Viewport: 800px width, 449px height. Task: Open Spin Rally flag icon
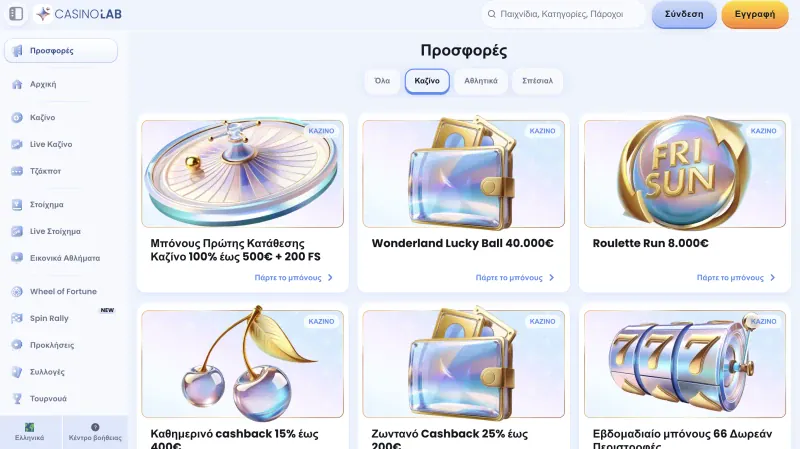pyautogui.click(x=17, y=318)
